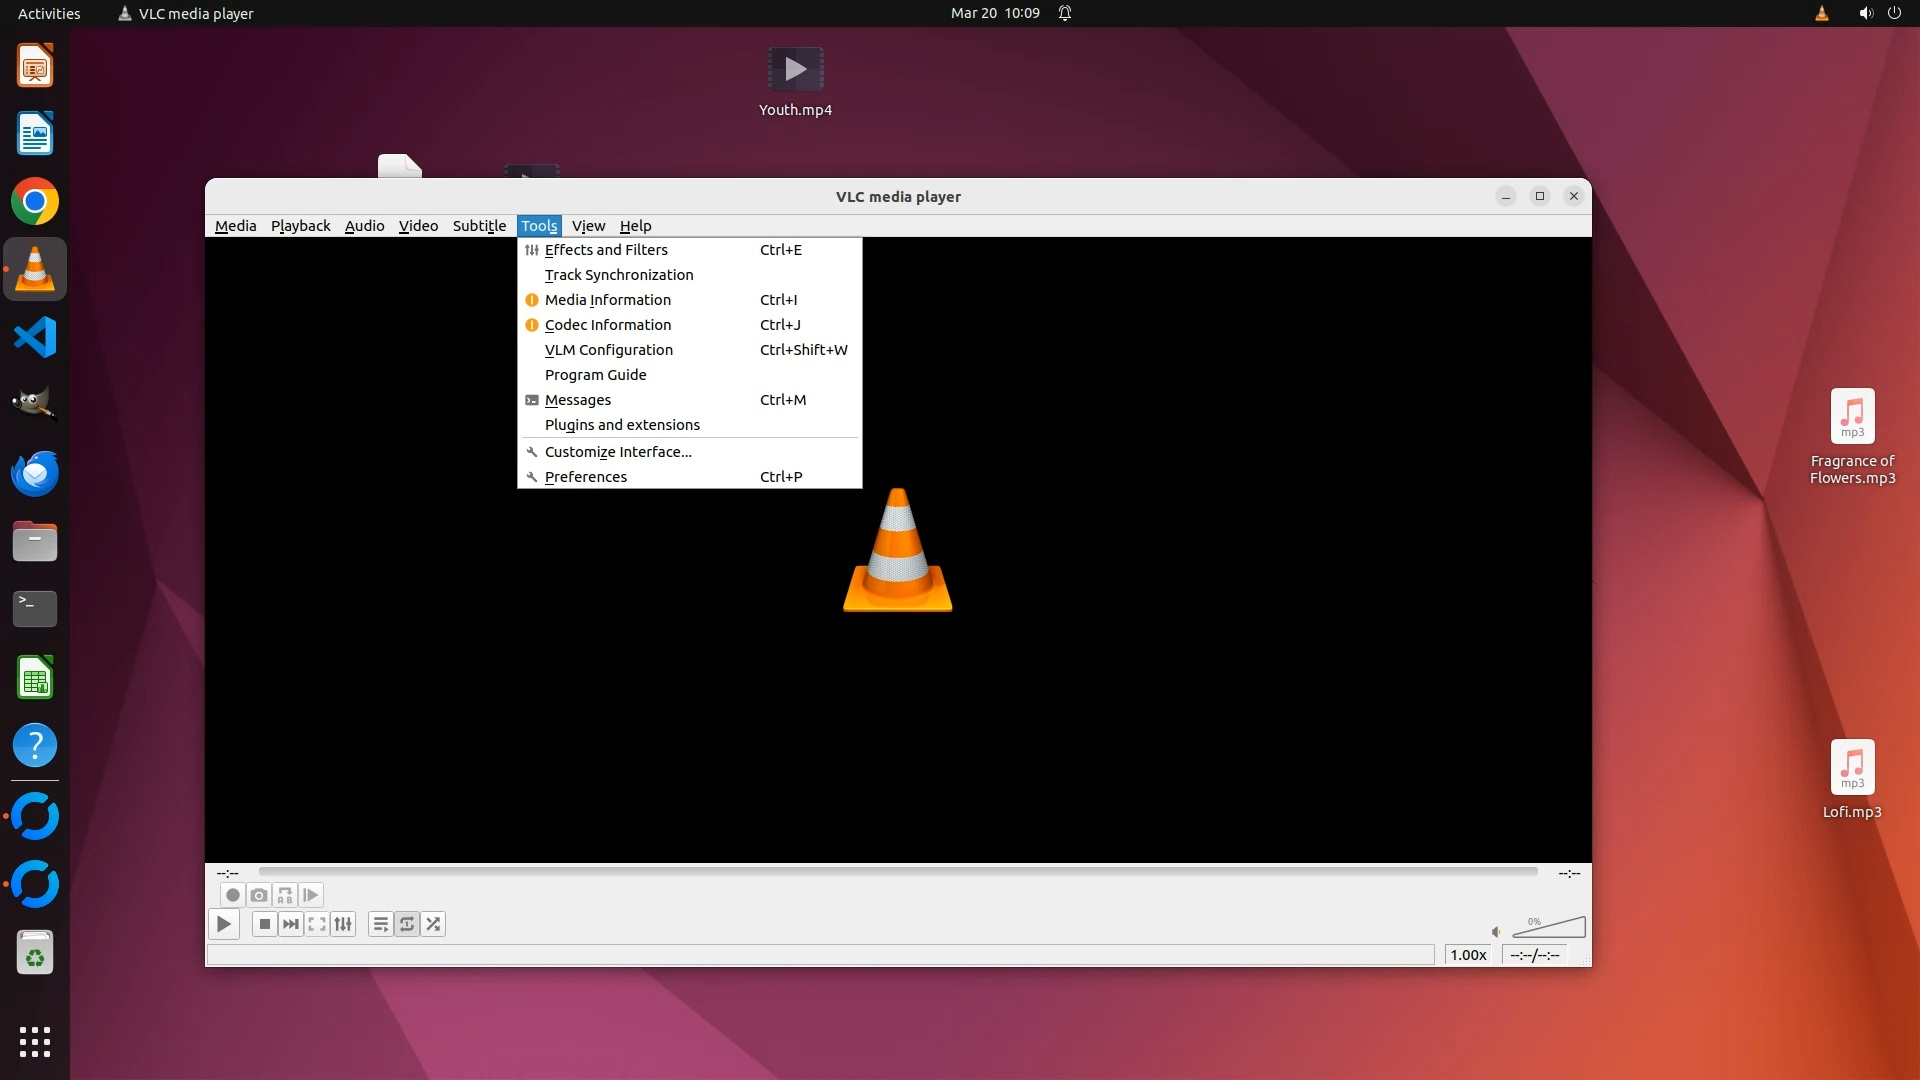Toggle fullscreen video mode

coord(317,924)
